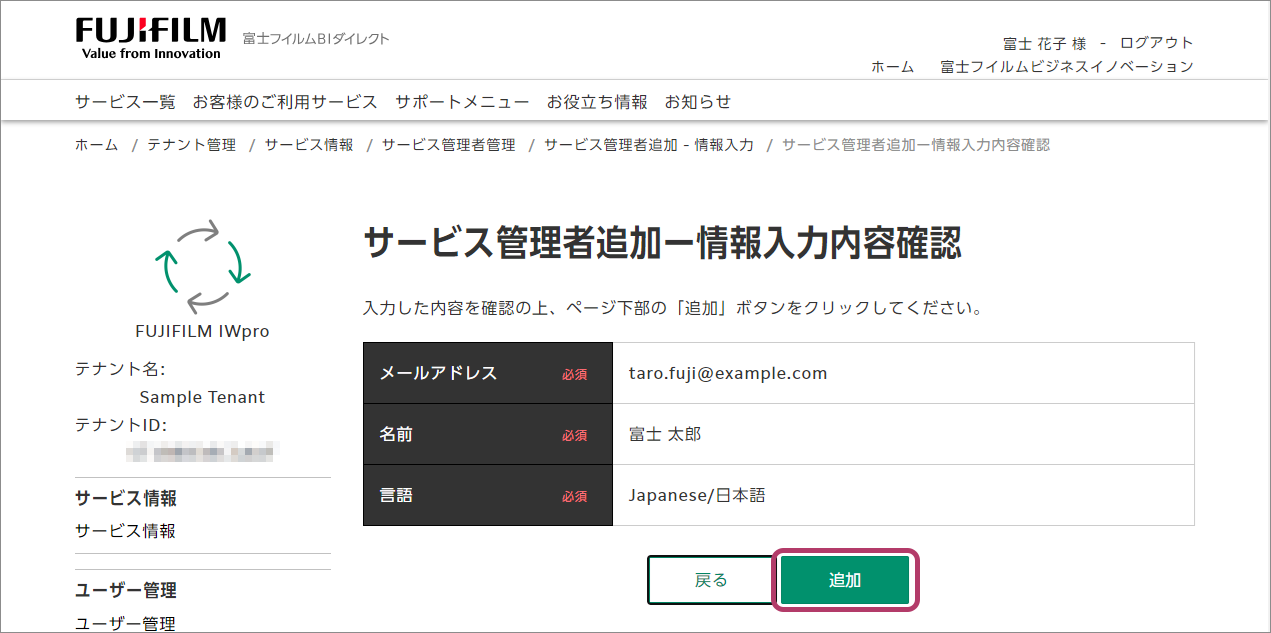This screenshot has height=633, width=1271.
Task: Click the current breadcrumb サービス管理者追加ー情報入力内容確認
Action: [916, 145]
